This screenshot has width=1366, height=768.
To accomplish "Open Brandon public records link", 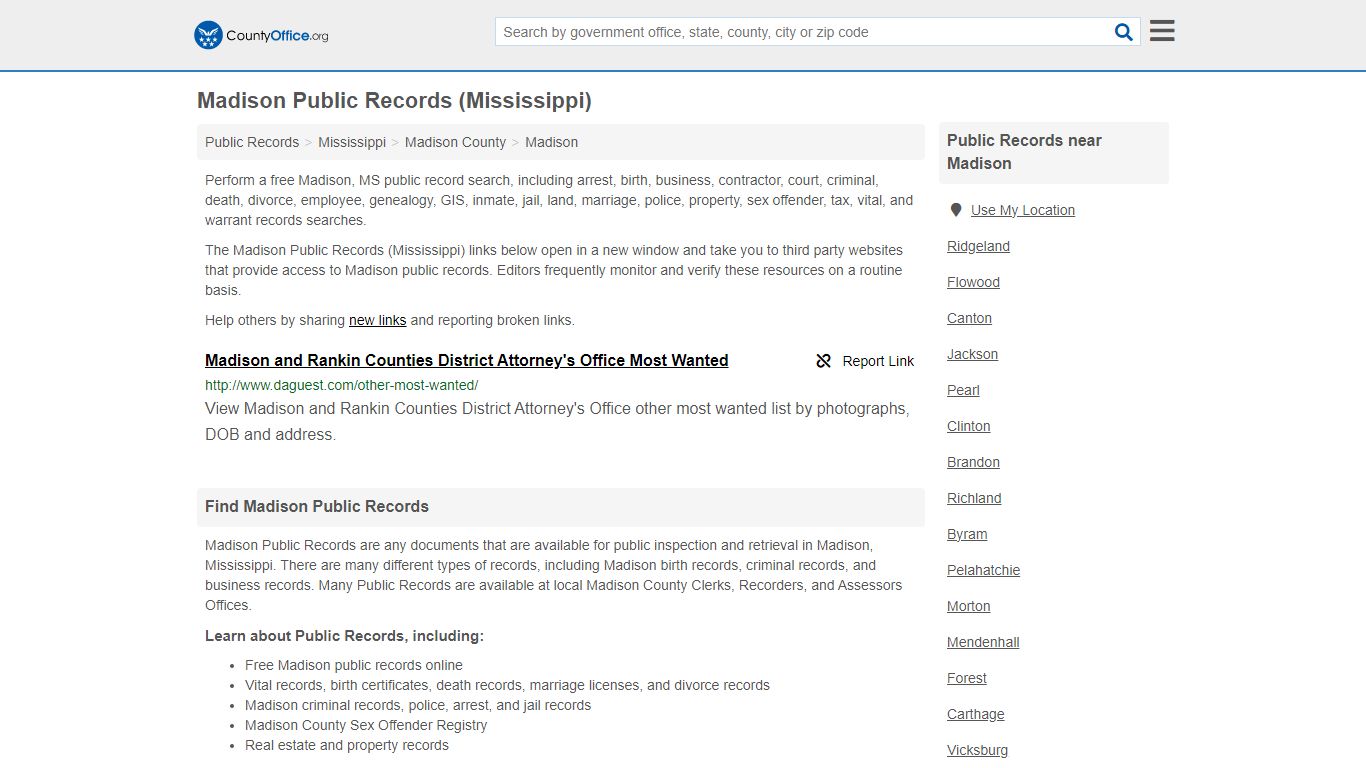I will click(x=973, y=462).
